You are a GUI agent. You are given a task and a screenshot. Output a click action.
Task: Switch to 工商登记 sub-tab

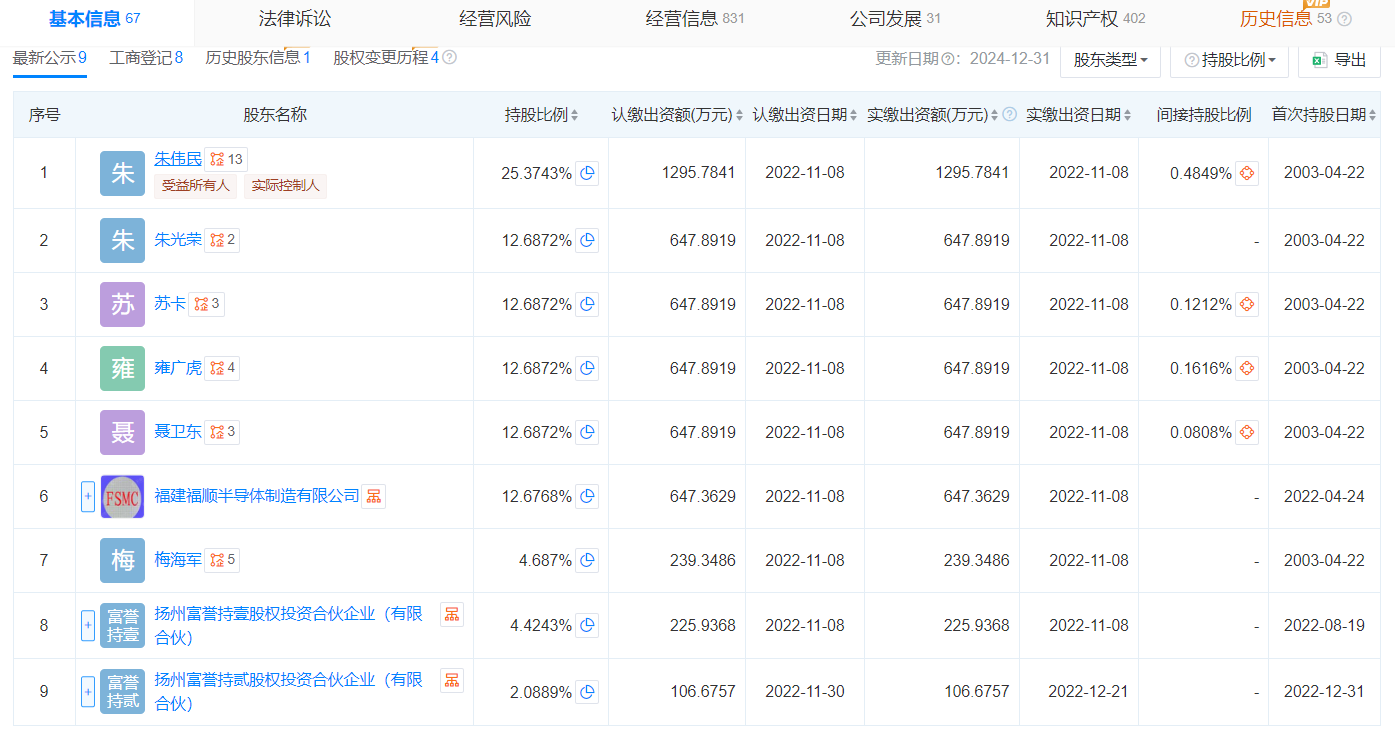click(146, 58)
